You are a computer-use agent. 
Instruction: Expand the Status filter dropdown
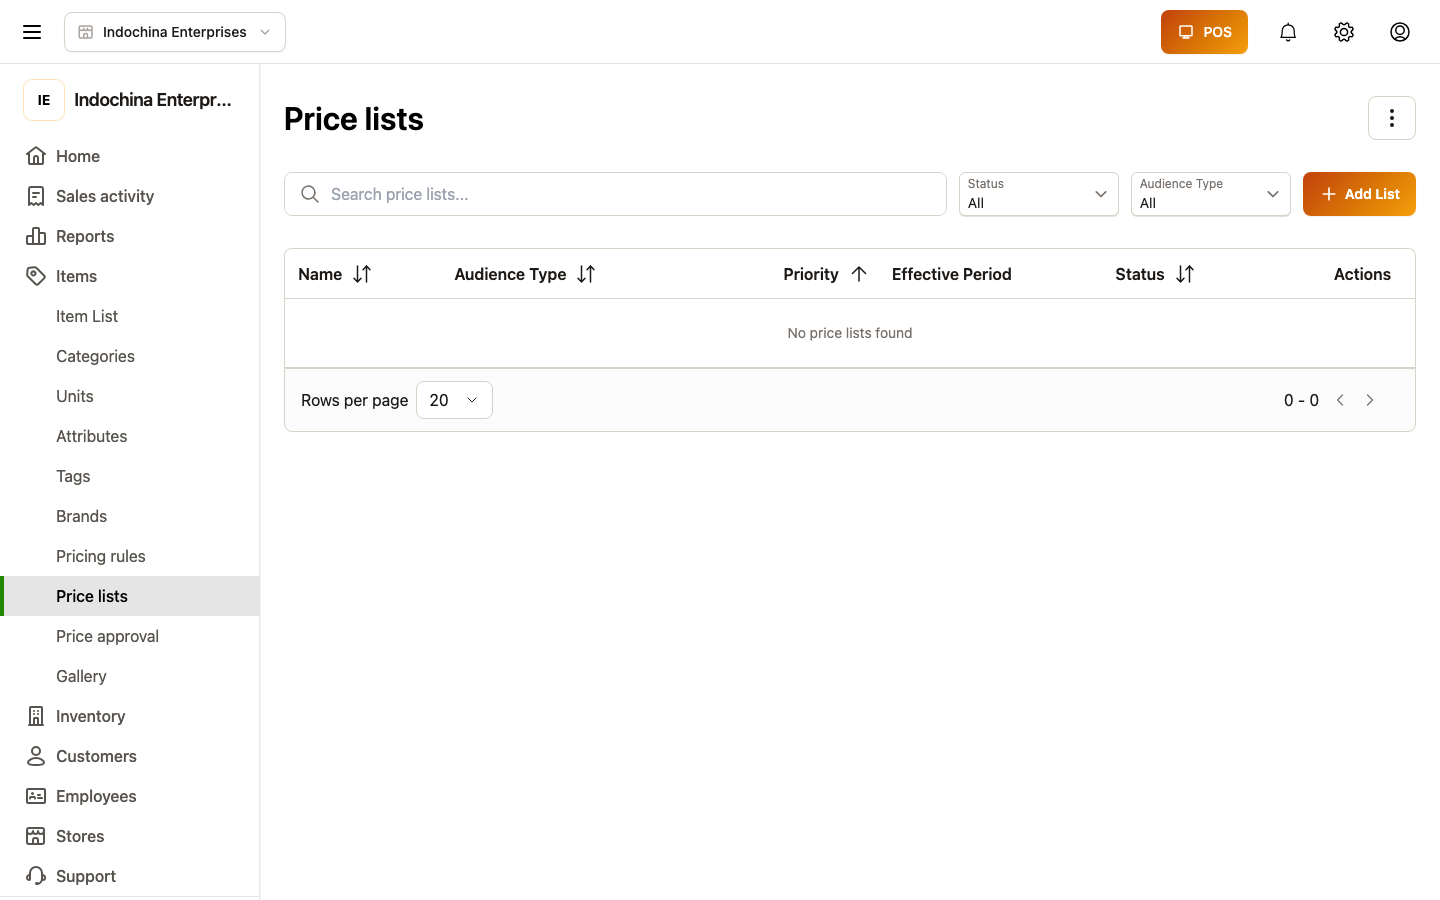click(x=1039, y=194)
